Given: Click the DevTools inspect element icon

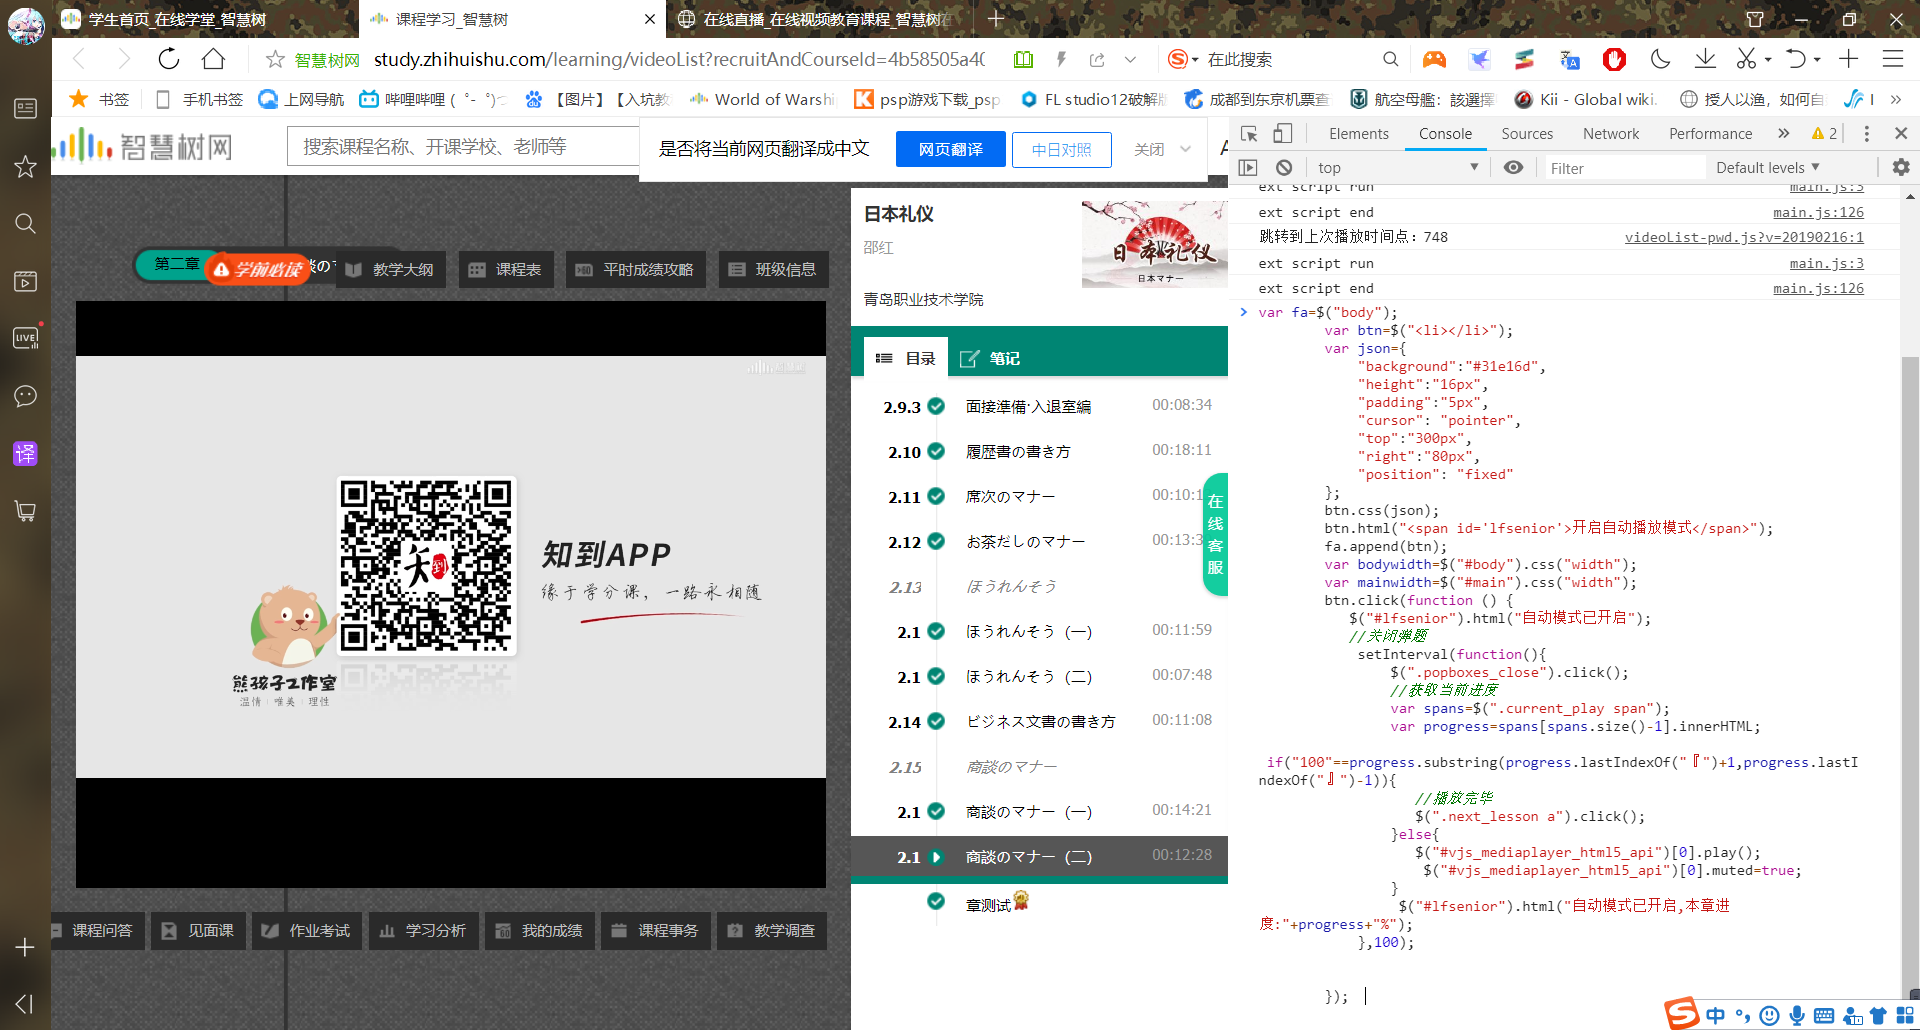Looking at the screenshot, I should 1249,133.
